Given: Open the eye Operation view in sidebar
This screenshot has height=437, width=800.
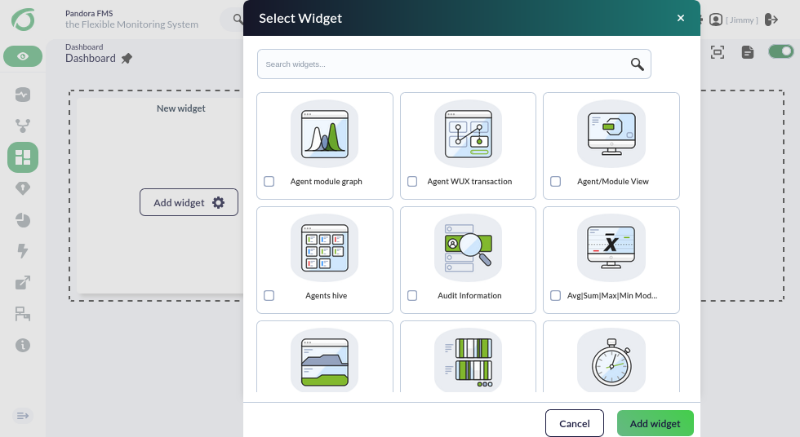Looking at the screenshot, I should coord(23,56).
